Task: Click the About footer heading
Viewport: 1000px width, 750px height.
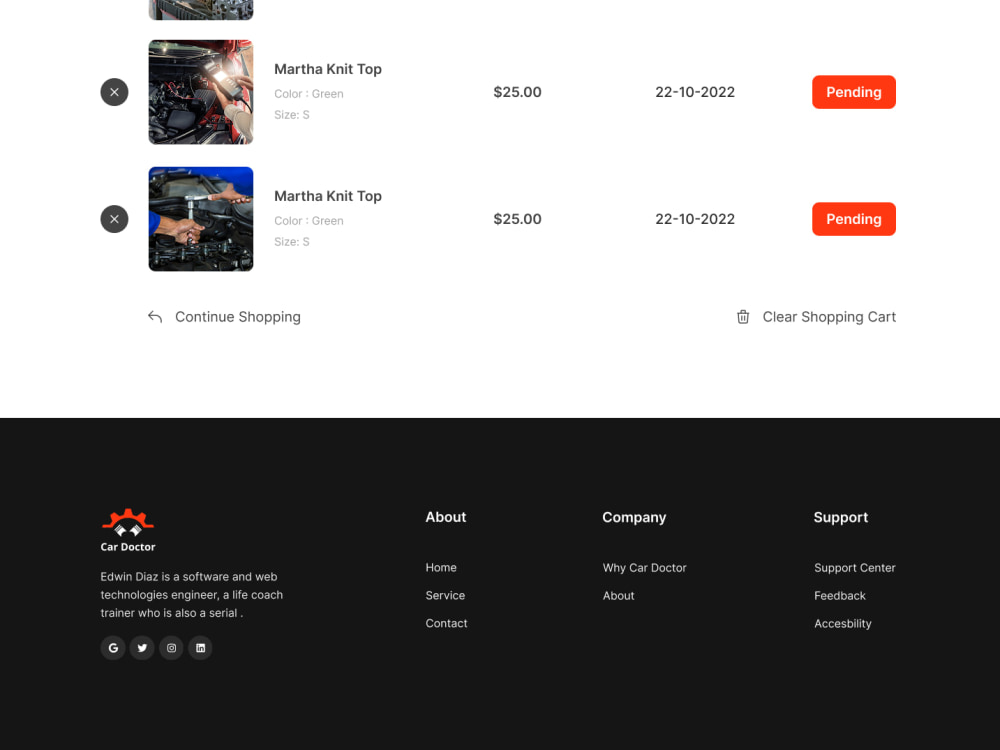Action: [446, 517]
